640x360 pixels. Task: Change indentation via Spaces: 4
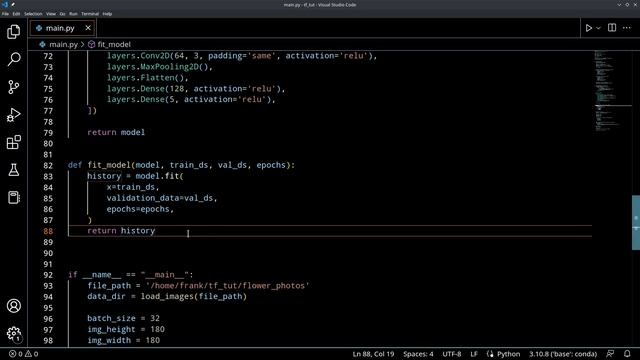tap(418, 354)
